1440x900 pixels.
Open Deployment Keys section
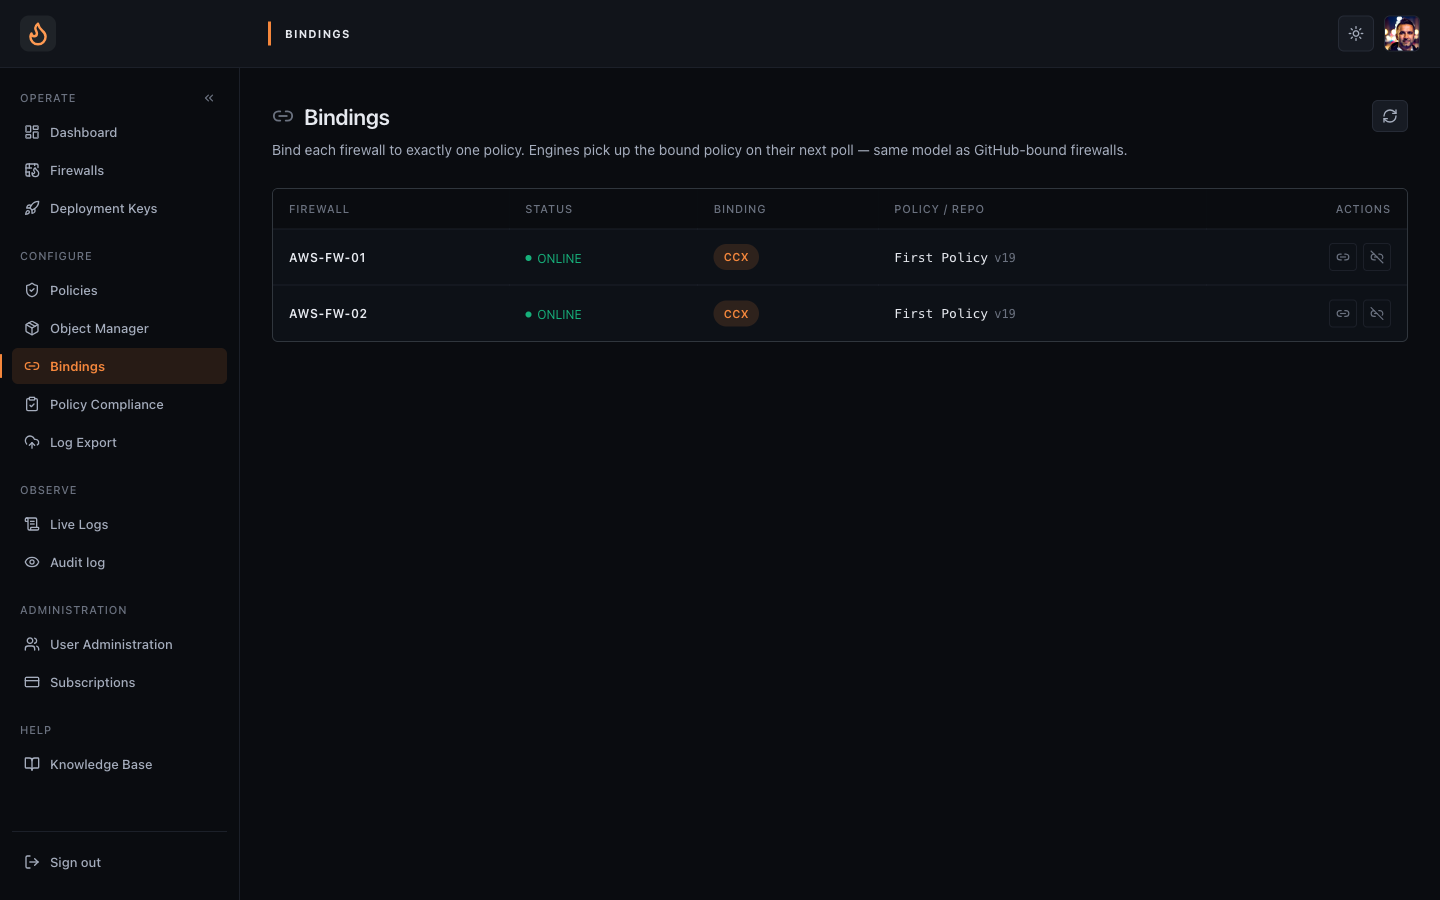tap(119, 208)
